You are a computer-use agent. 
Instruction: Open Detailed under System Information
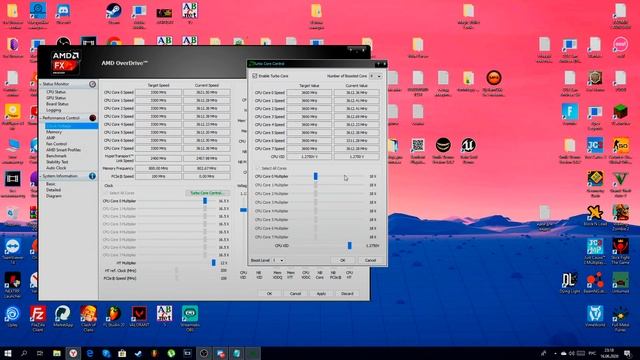click(53, 190)
